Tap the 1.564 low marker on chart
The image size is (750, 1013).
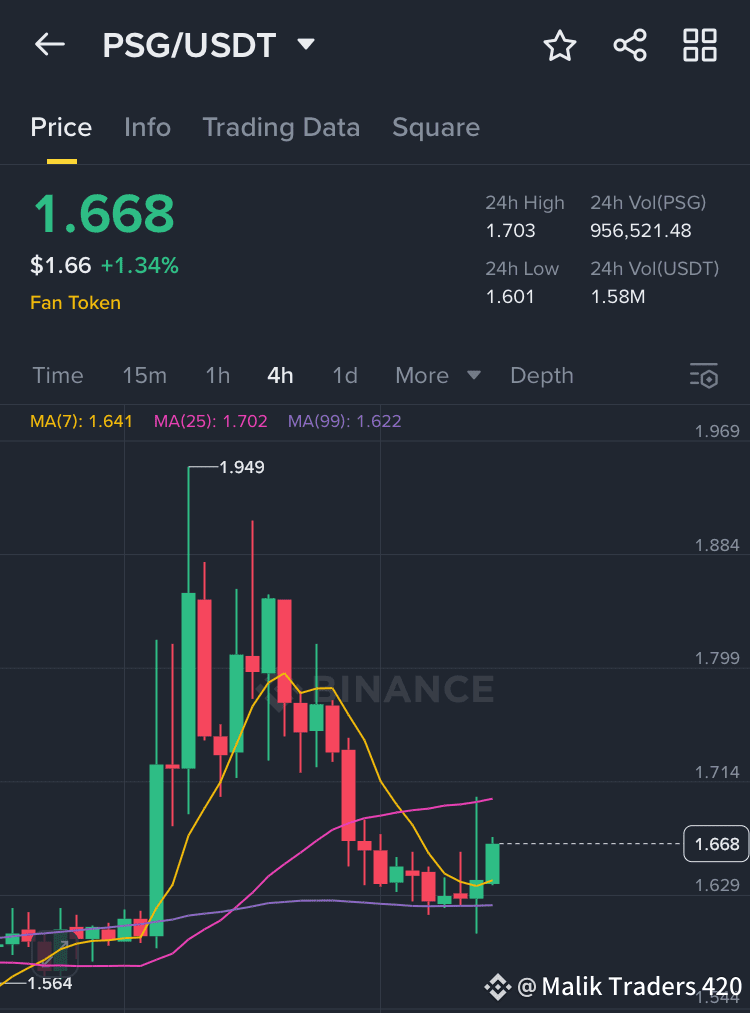50,983
